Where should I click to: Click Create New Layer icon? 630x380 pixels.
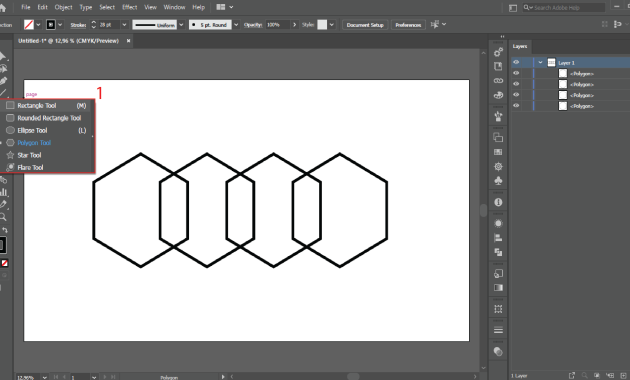pos(623,376)
